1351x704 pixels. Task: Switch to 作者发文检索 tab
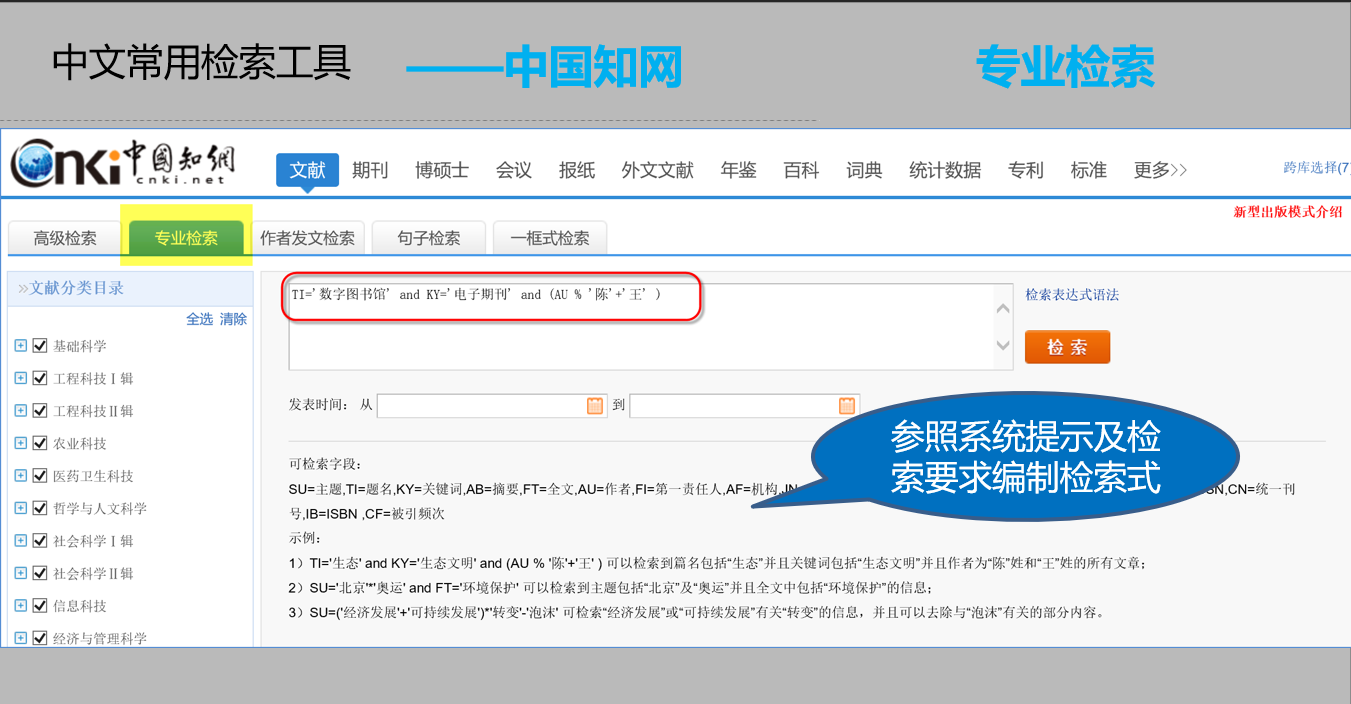pyautogui.click(x=308, y=238)
